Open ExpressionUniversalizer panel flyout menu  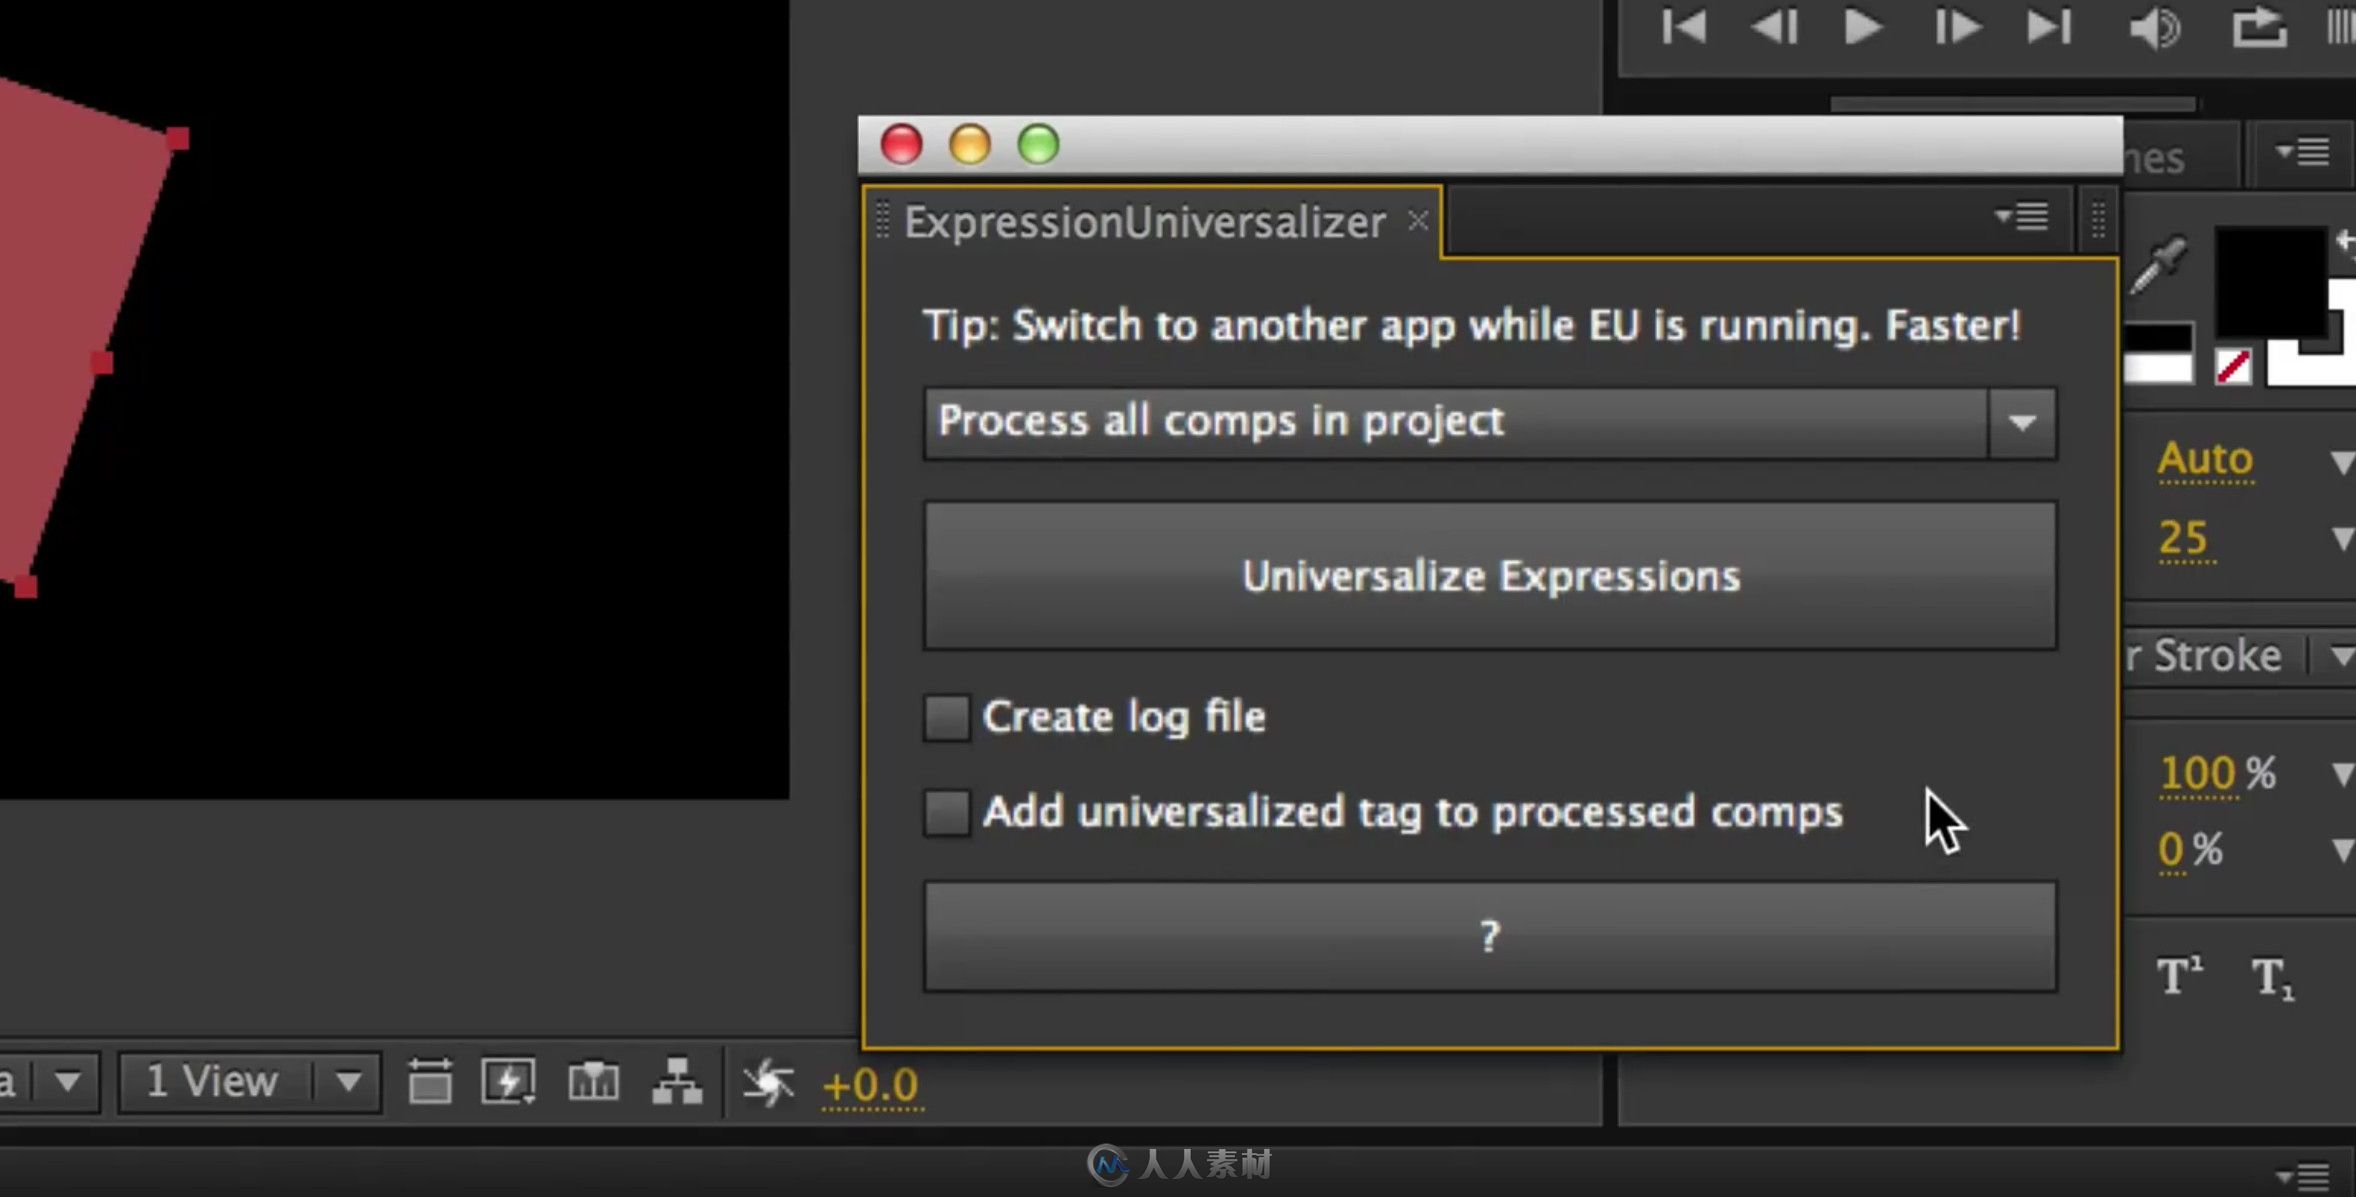pos(2022,216)
